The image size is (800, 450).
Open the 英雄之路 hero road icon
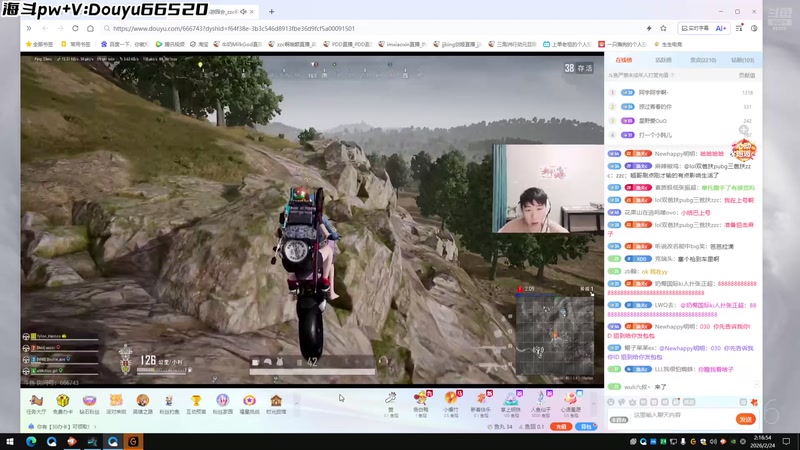(142, 403)
